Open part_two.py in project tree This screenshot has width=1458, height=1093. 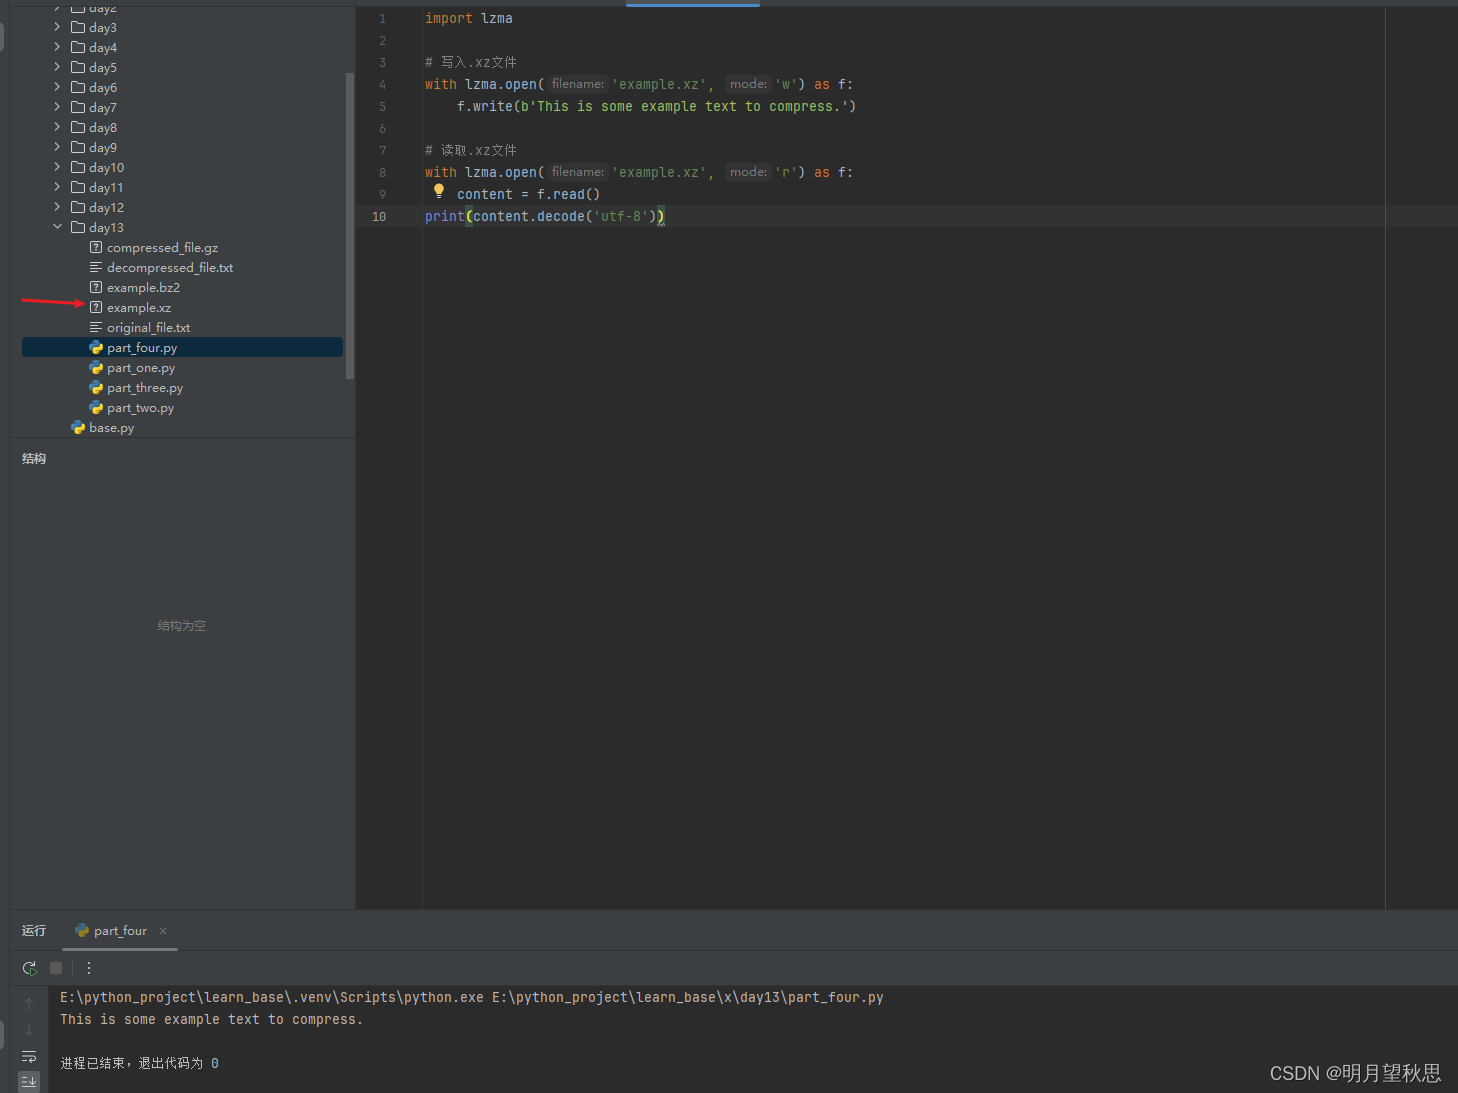pyautogui.click(x=140, y=408)
